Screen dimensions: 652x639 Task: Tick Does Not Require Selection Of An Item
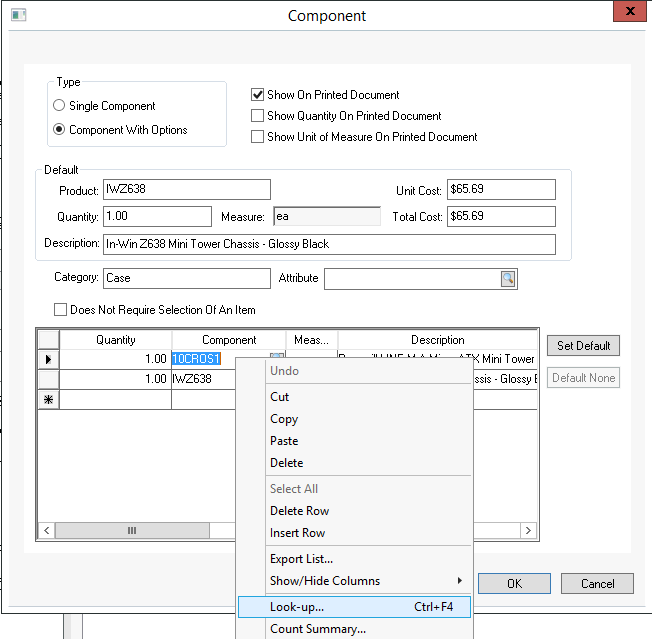pos(60,310)
